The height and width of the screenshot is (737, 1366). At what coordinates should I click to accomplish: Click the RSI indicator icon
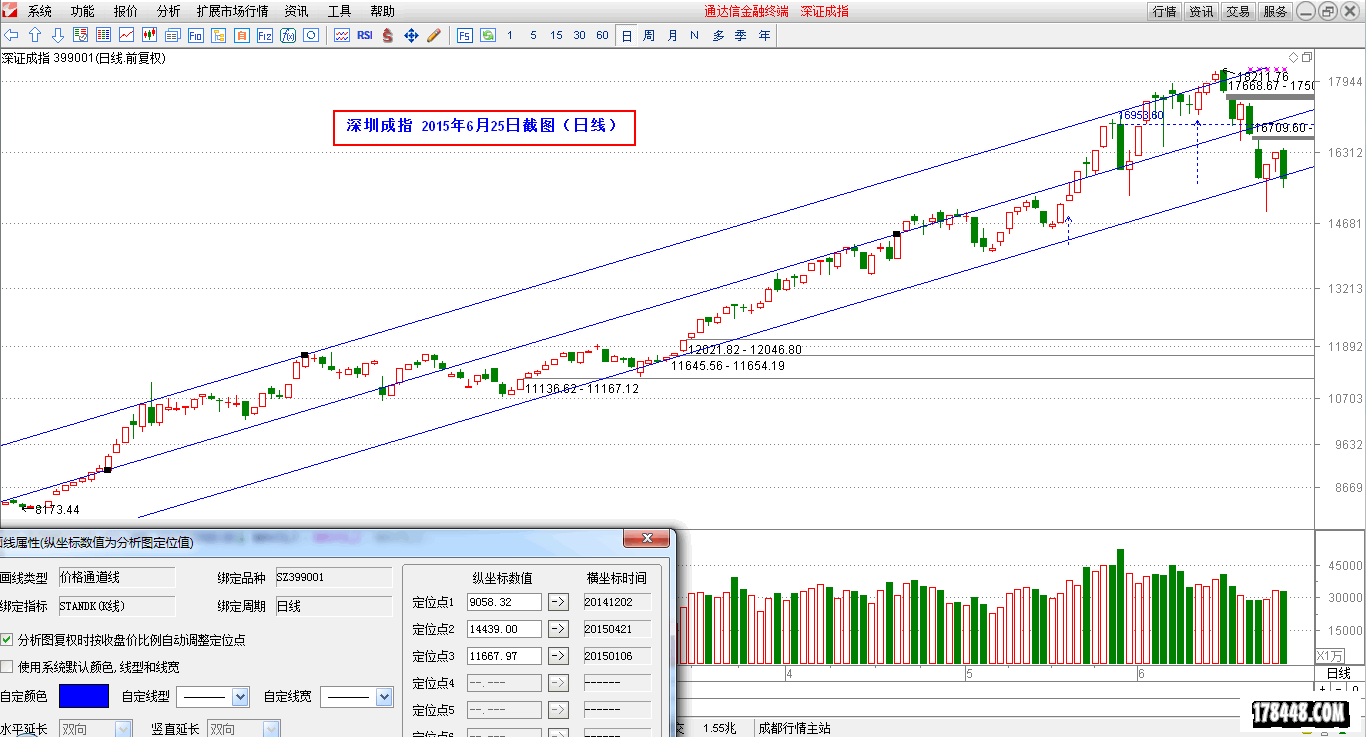point(365,35)
